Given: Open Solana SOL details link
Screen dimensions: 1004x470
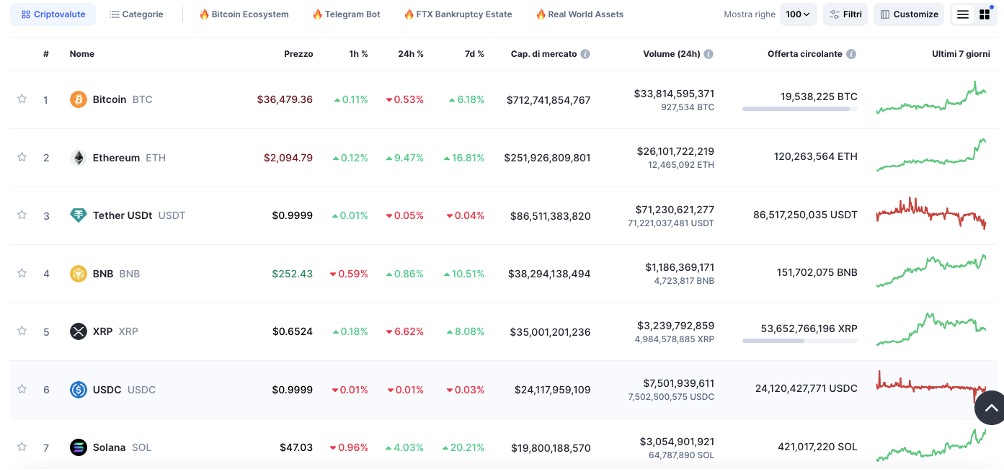Looking at the screenshot, I should click(x=122, y=447).
